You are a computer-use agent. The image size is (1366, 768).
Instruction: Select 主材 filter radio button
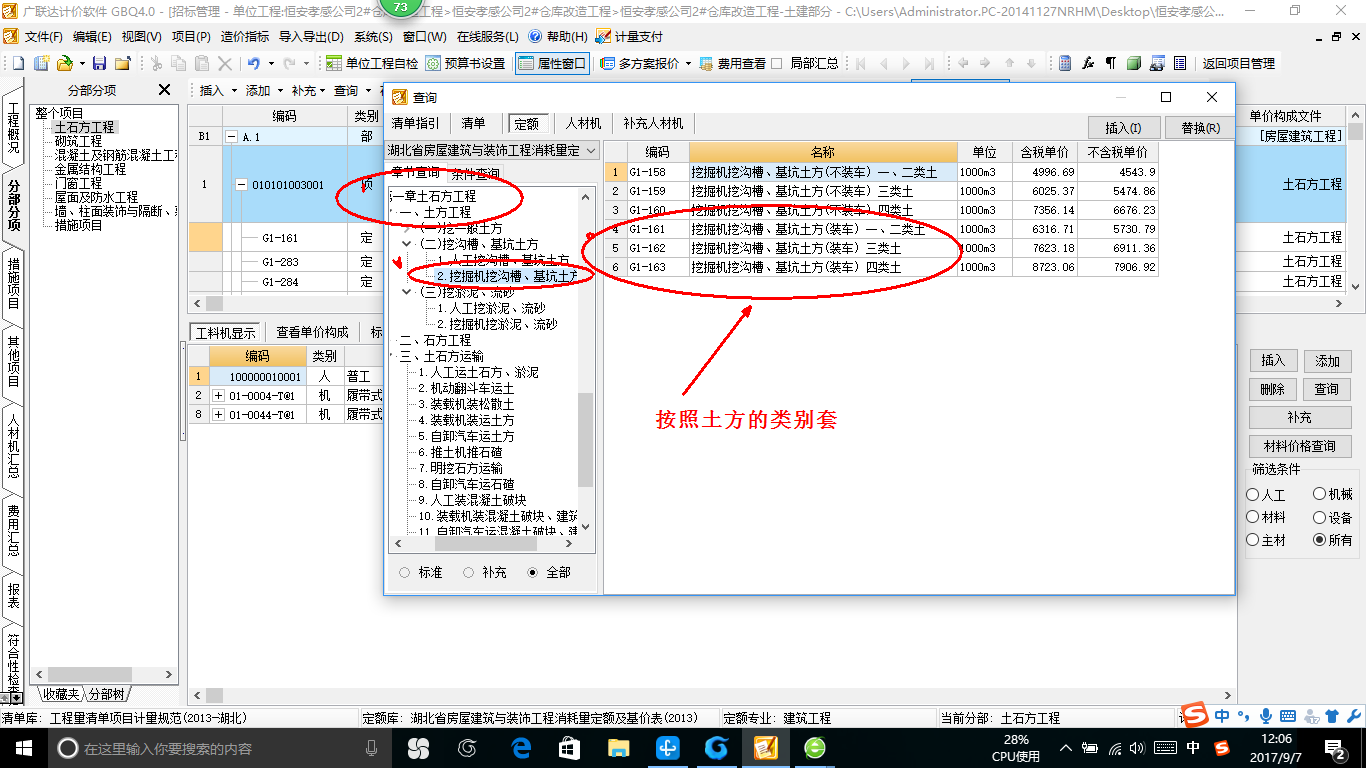[1253, 540]
